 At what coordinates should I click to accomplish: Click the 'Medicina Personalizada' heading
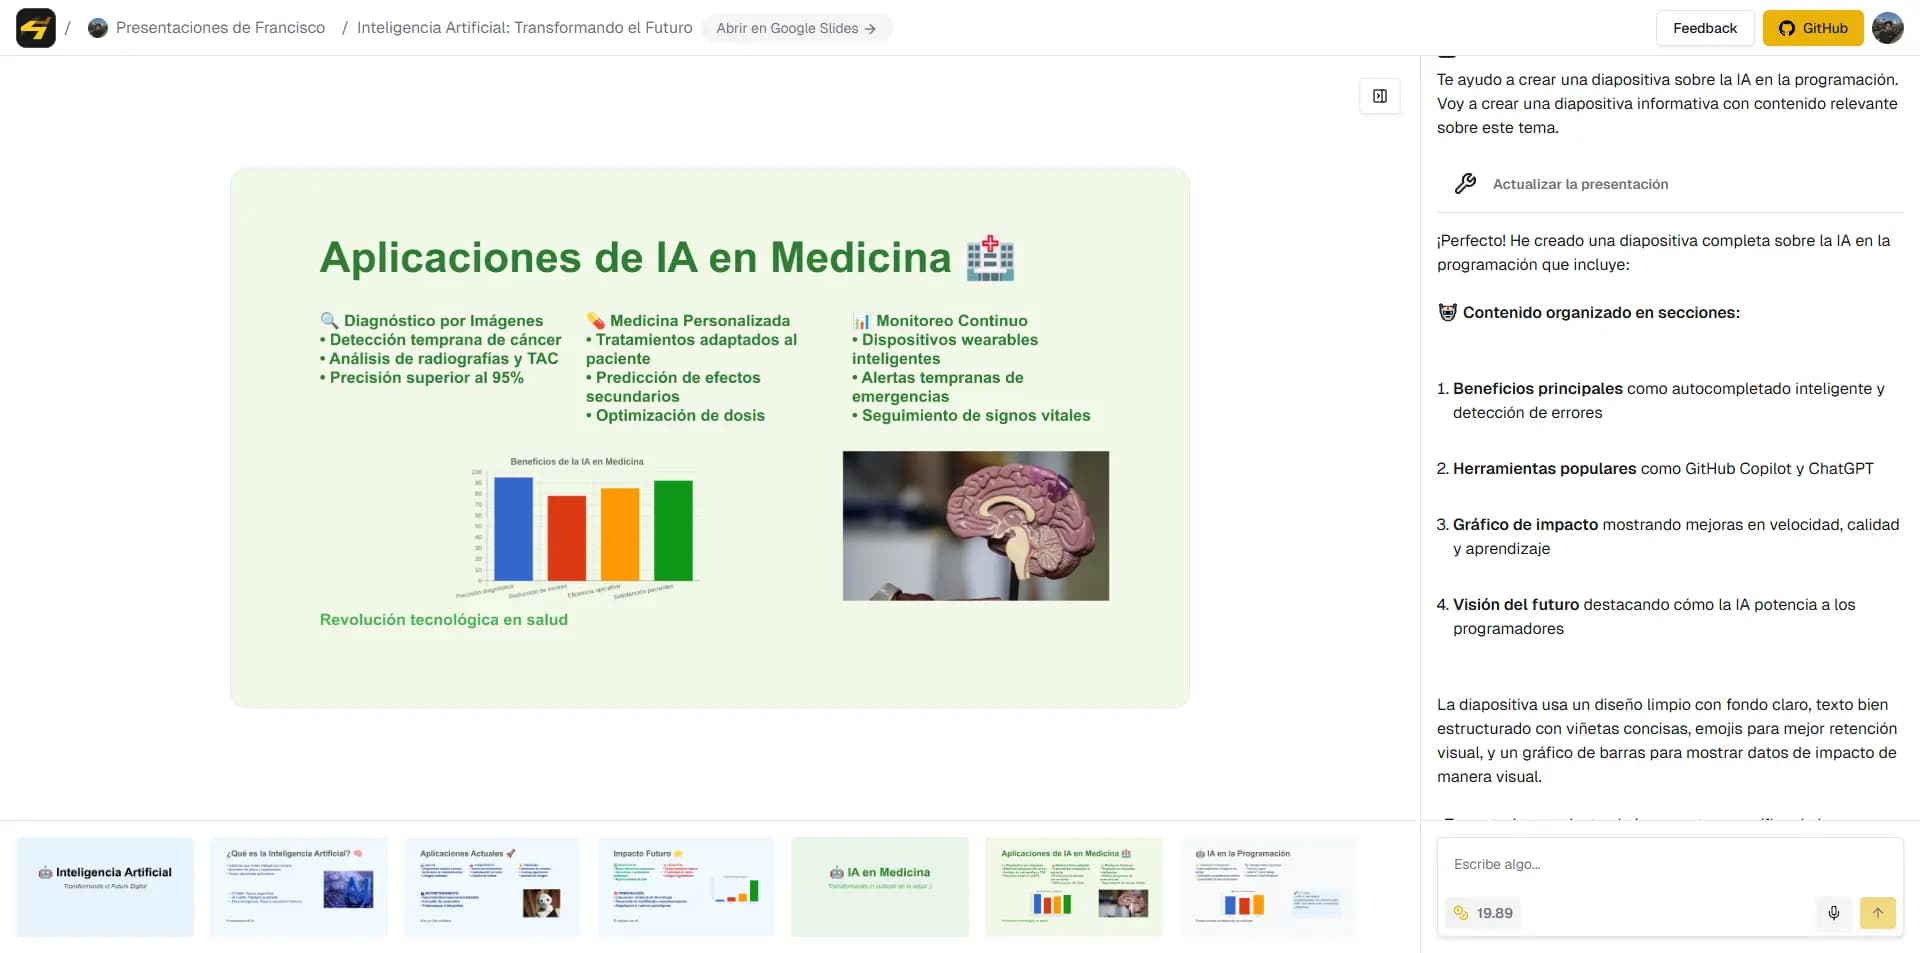pos(700,321)
